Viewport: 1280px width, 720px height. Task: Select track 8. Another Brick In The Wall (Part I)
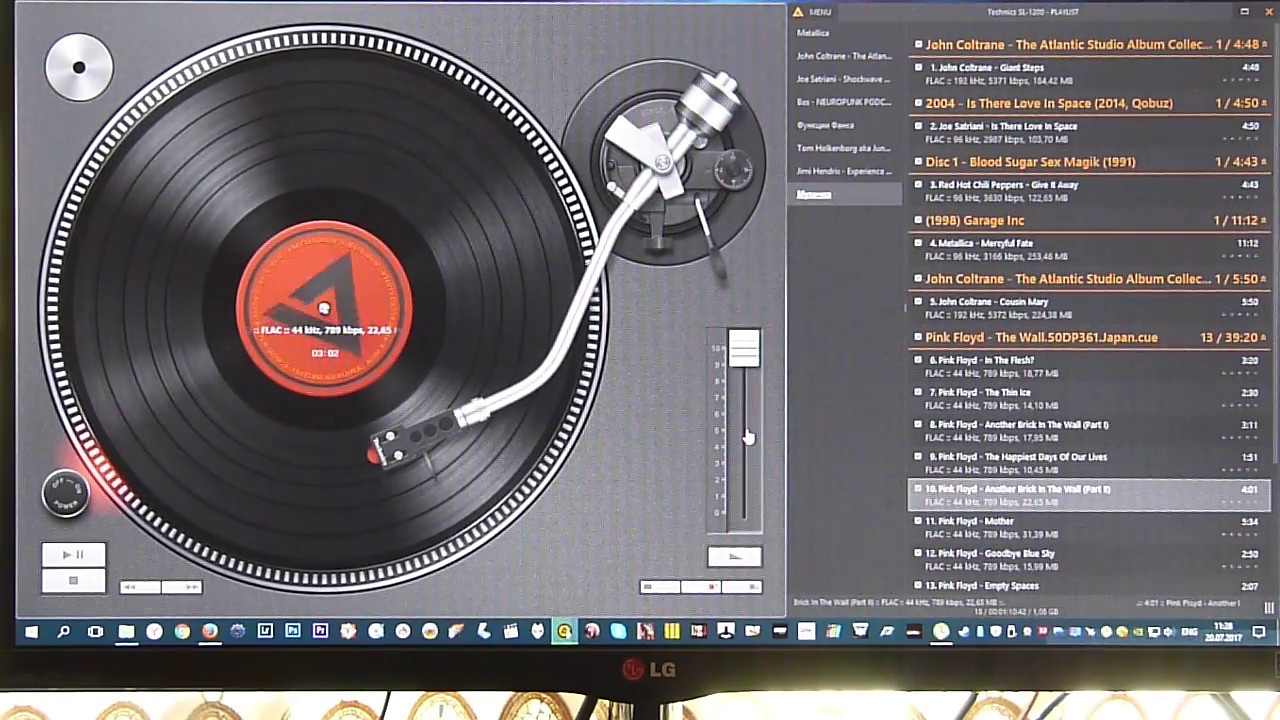[1089, 431]
